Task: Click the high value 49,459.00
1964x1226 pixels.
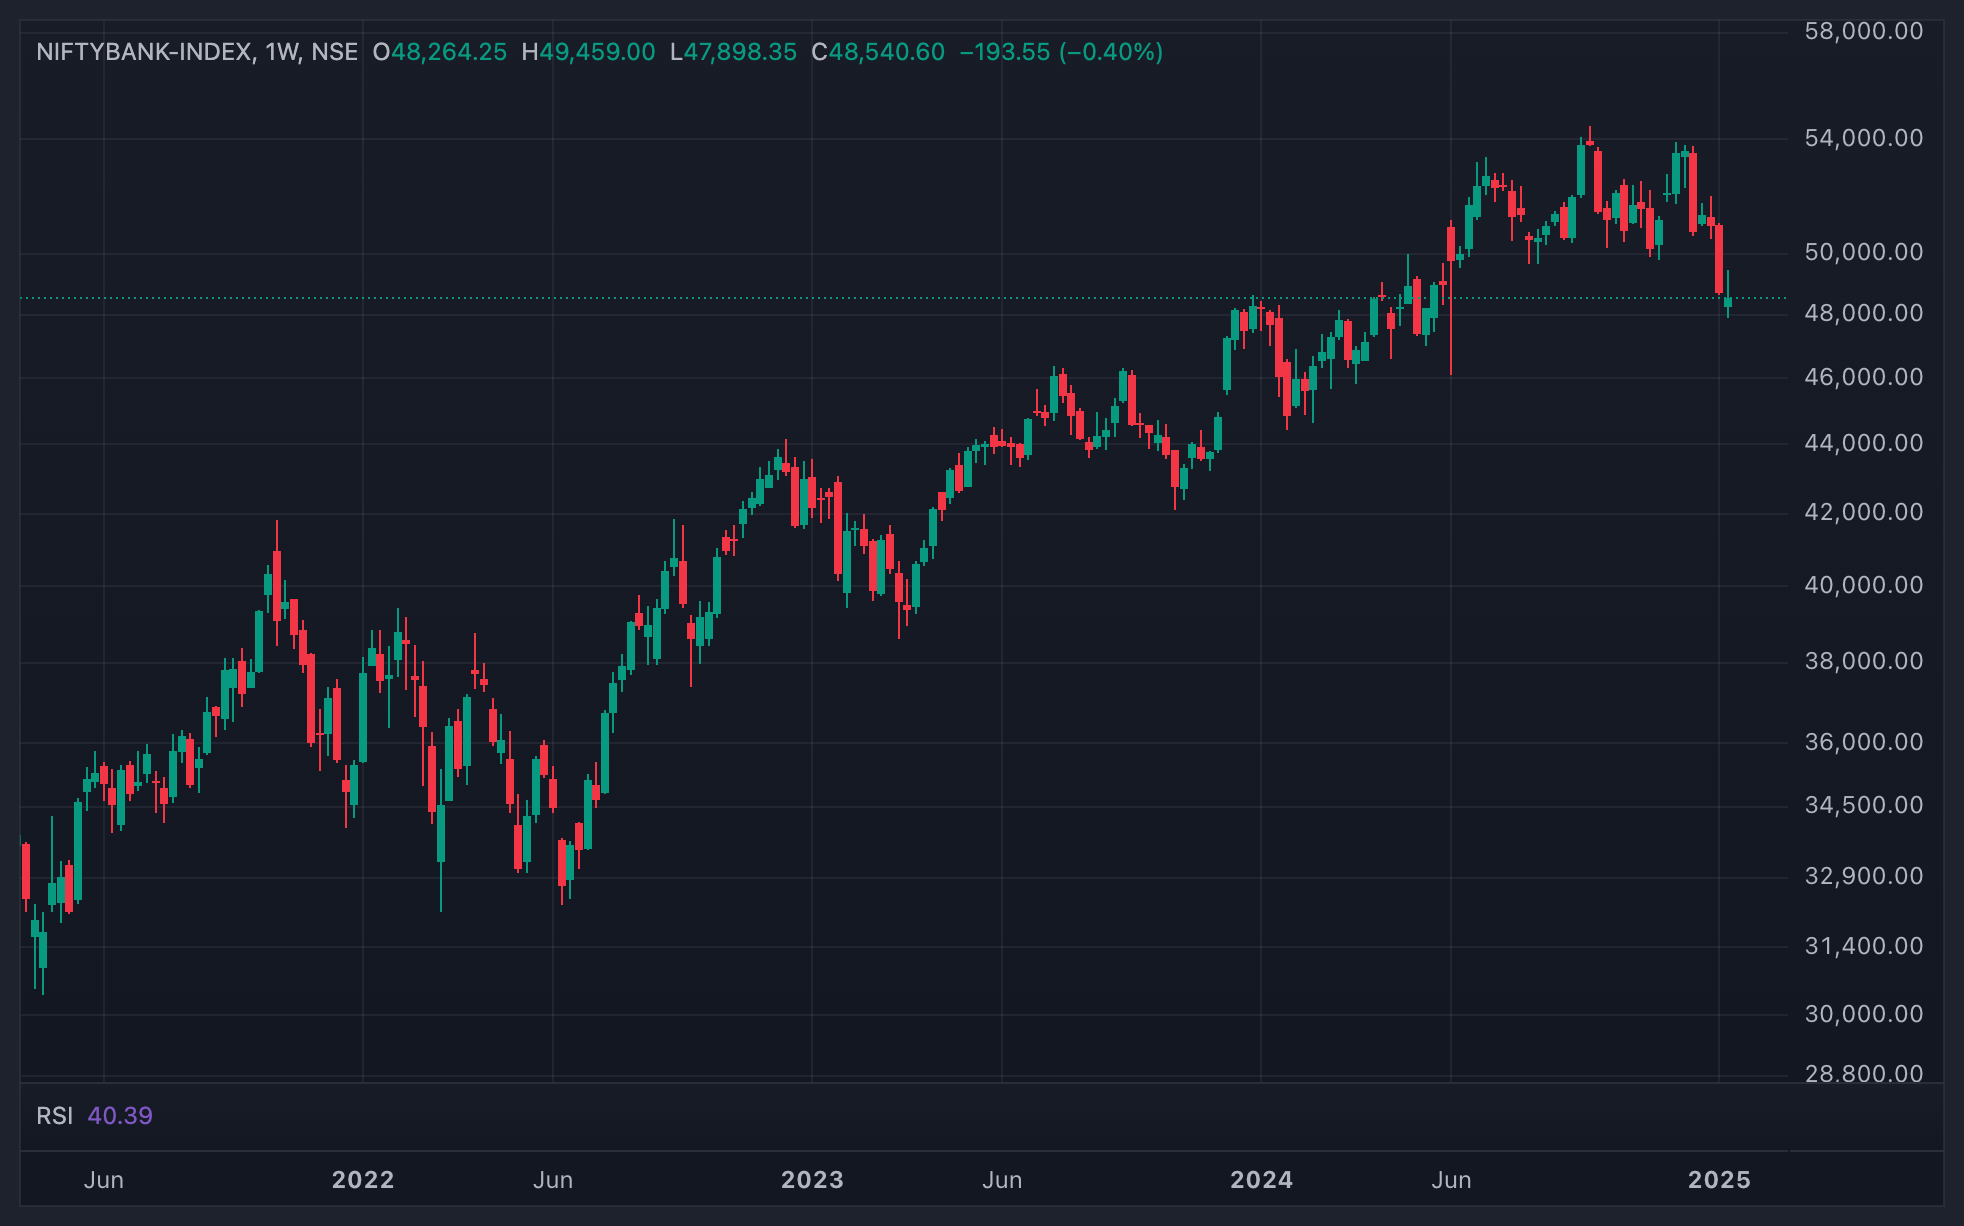Action: (x=597, y=52)
